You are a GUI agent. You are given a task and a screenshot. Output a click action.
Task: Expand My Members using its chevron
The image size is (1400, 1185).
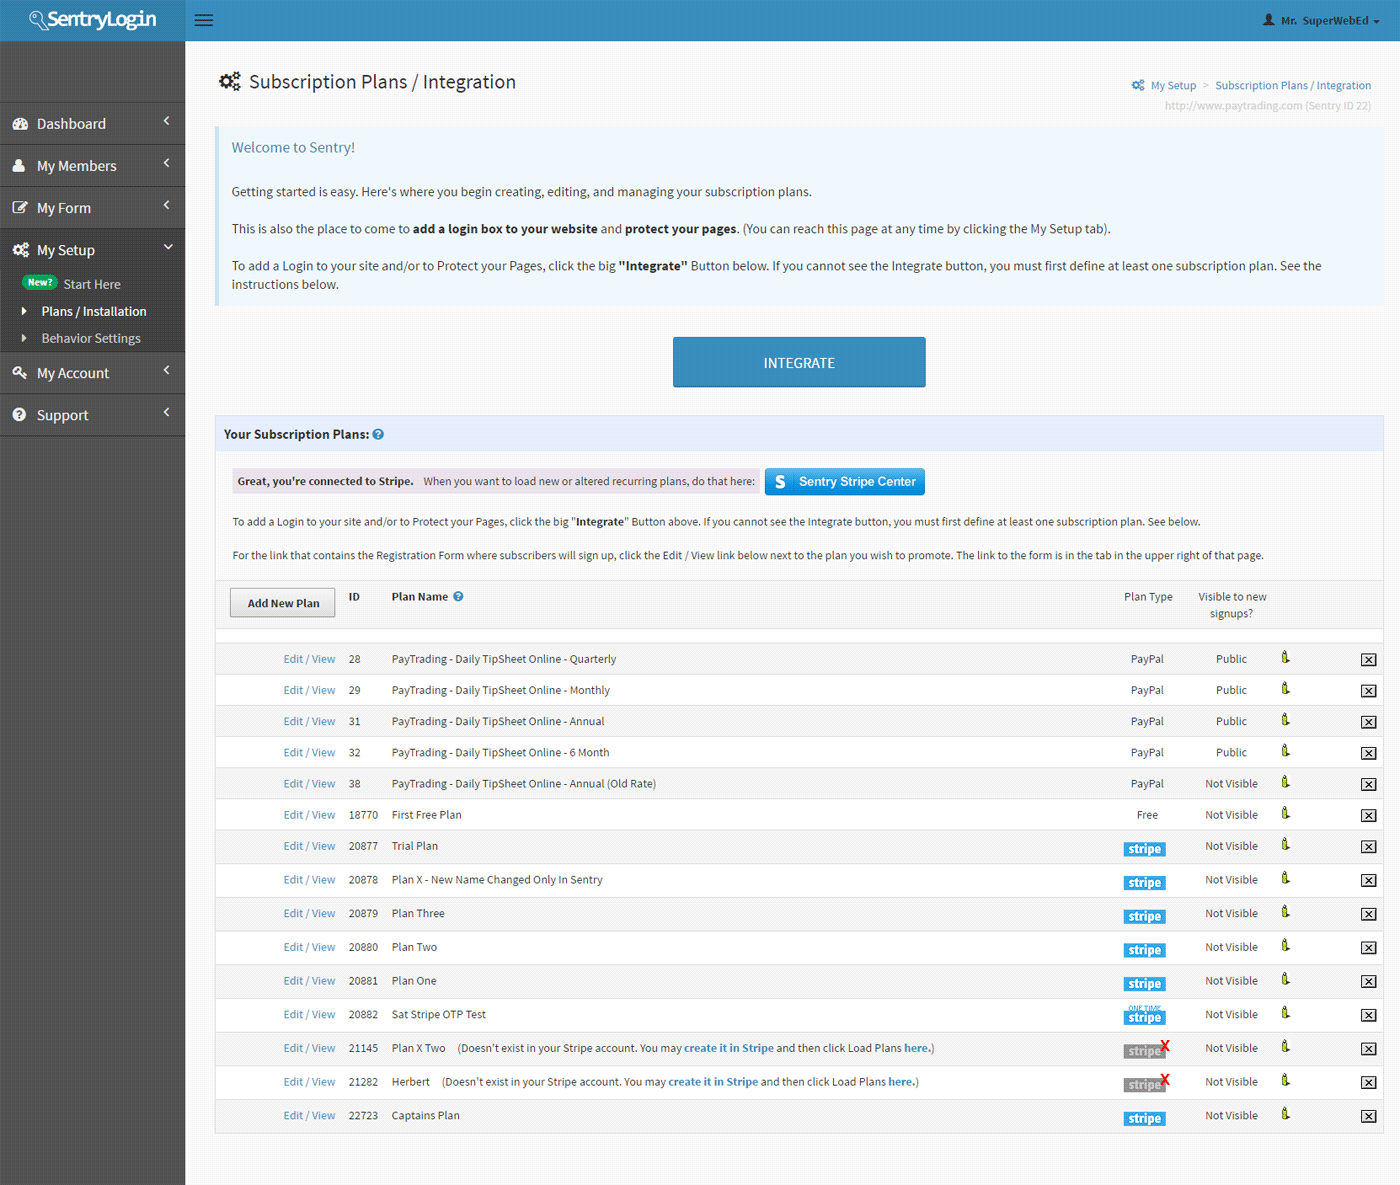pos(166,163)
